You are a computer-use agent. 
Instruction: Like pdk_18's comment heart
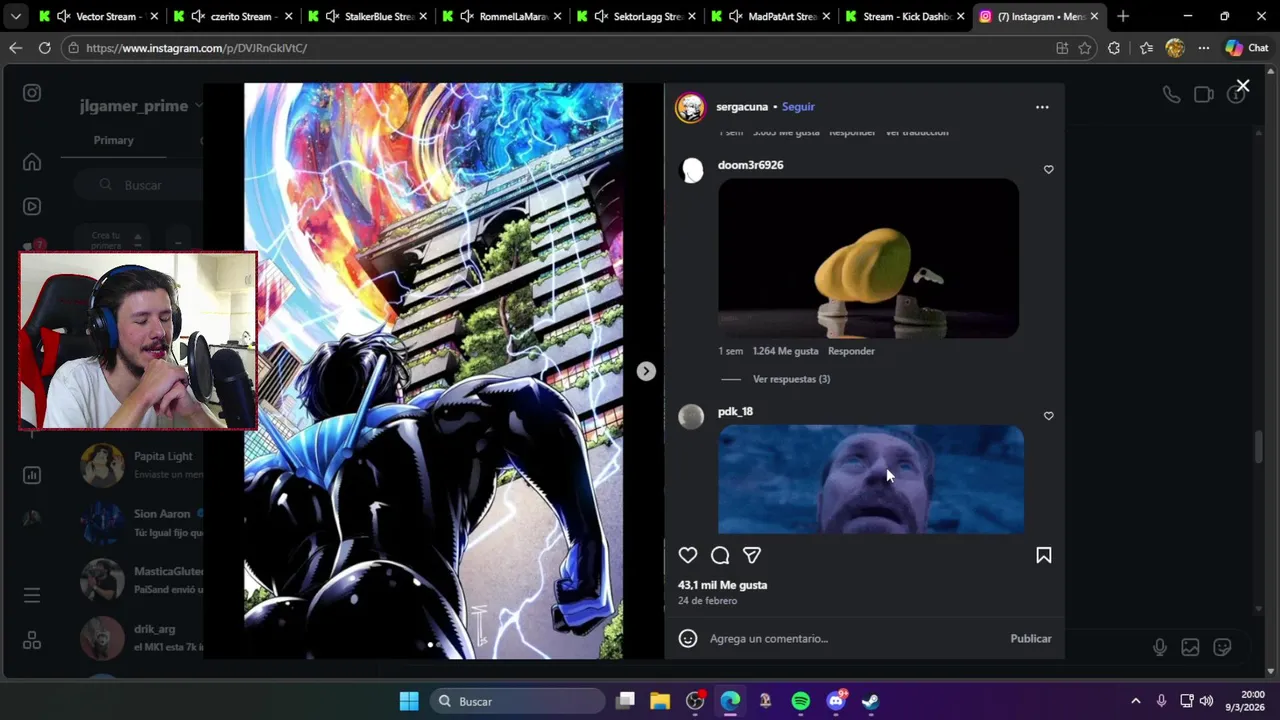1049,415
